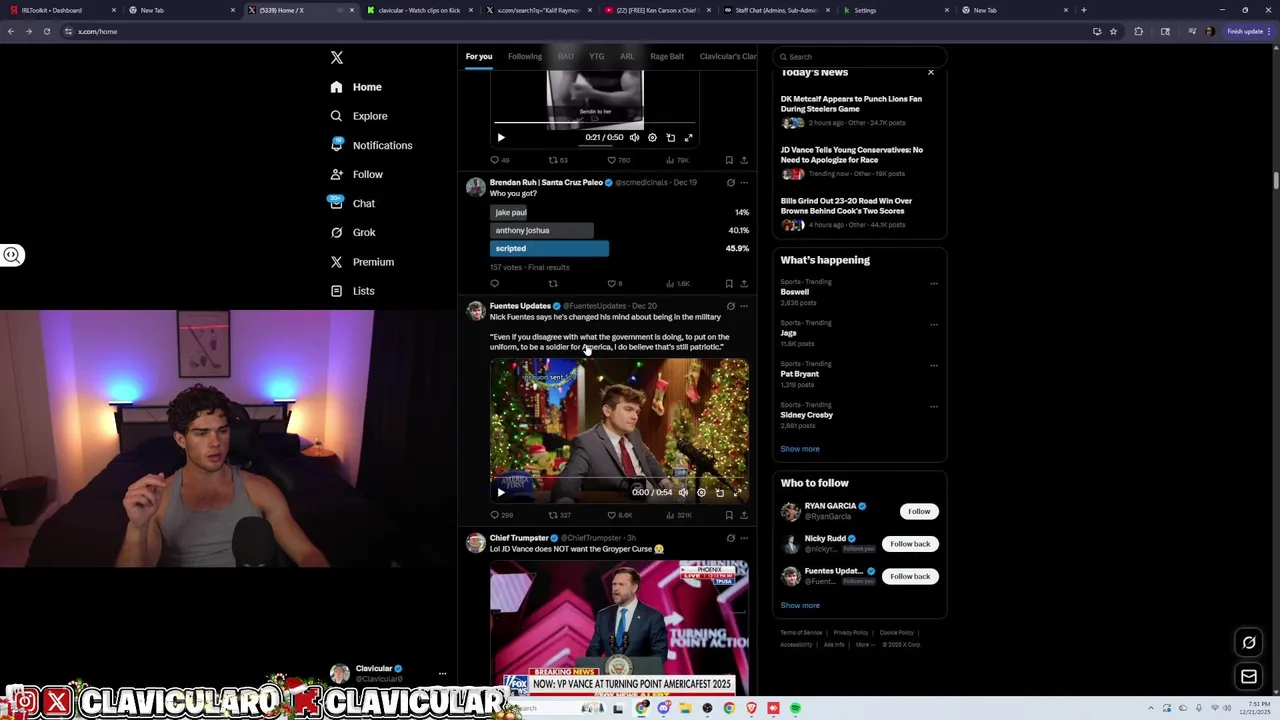Switch to Clavicular Watch clips on Kick tab
The height and width of the screenshot is (720, 1280).
(x=419, y=10)
